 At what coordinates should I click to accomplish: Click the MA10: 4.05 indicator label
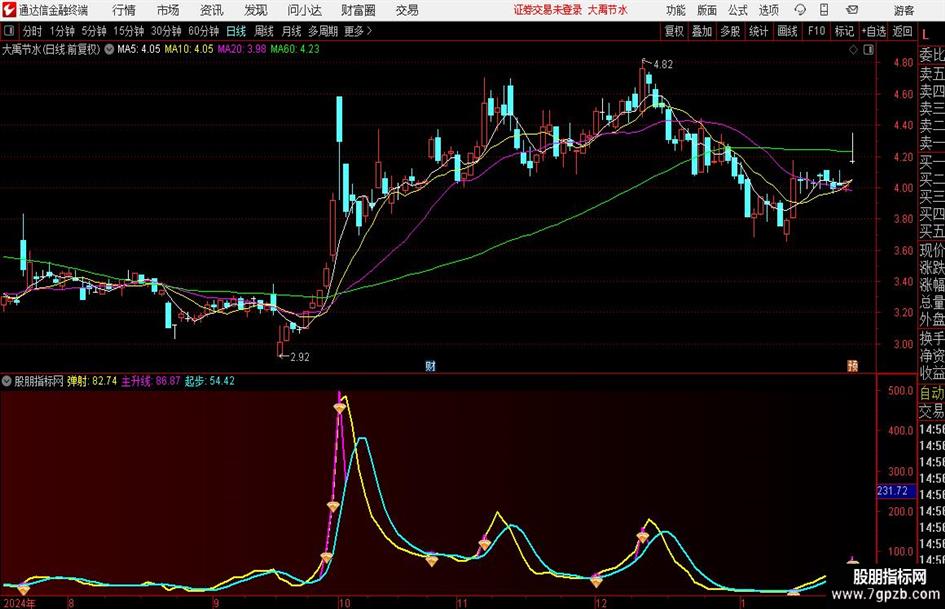click(x=189, y=49)
